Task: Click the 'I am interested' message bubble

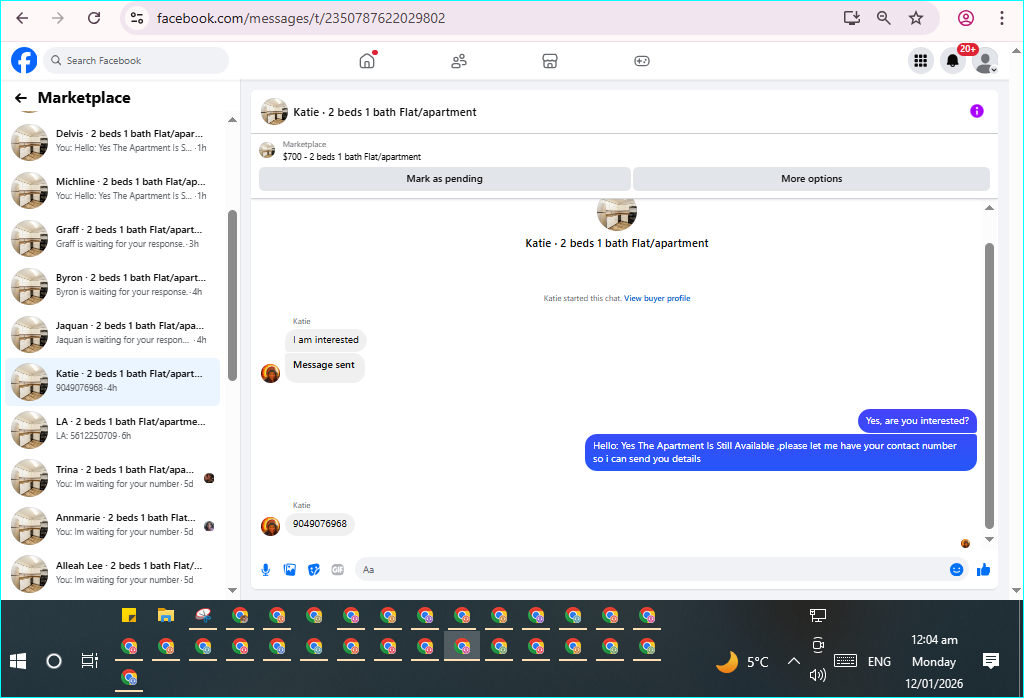Action: 326,340
